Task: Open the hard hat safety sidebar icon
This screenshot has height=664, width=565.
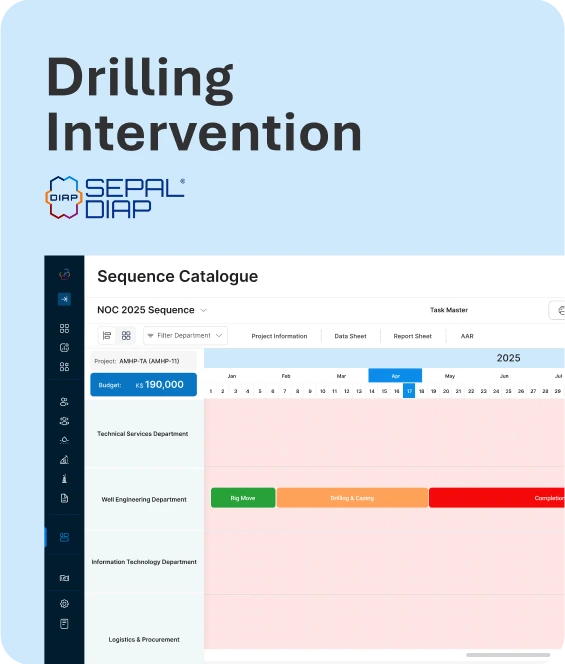Action: tap(64, 440)
